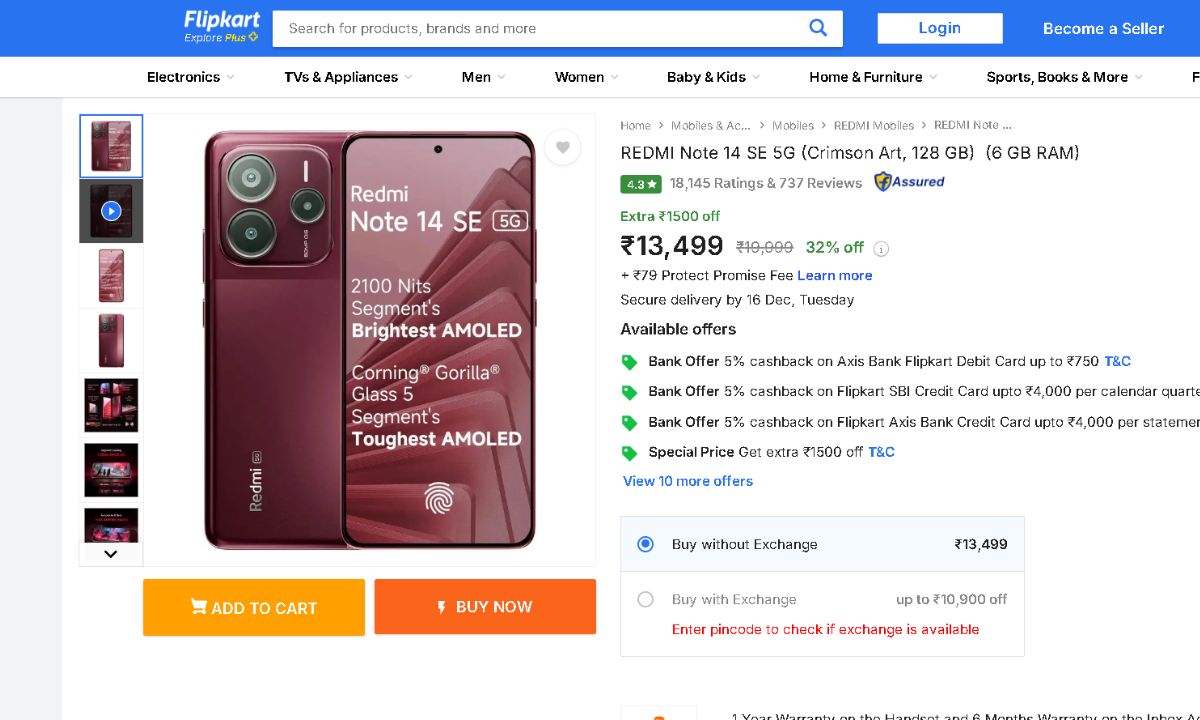Add product to wishlist with heart icon

(x=563, y=148)
